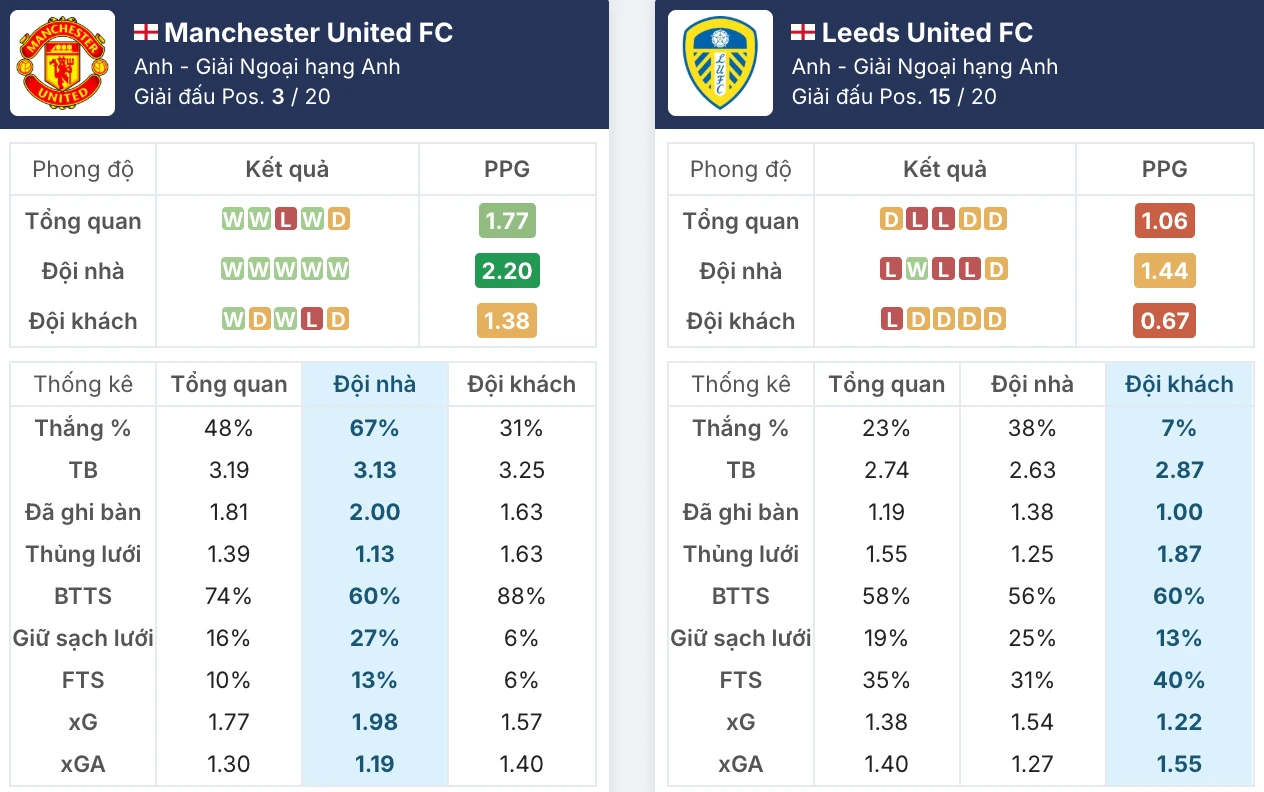This screenshot has height=792, width=1264.
Task: Switch to the Đội khách row for Manchester United
Action: pyautogui.click(x=82, y=321)
